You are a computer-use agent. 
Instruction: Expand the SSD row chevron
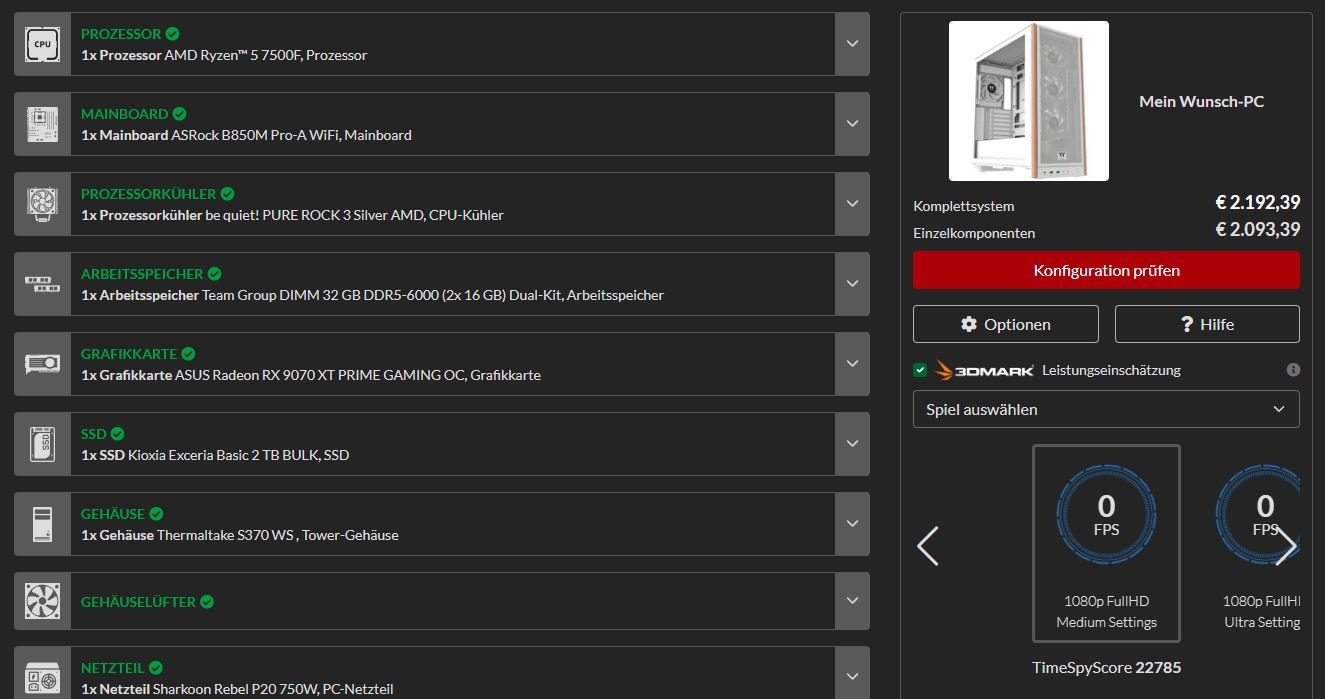click(852, 444)
